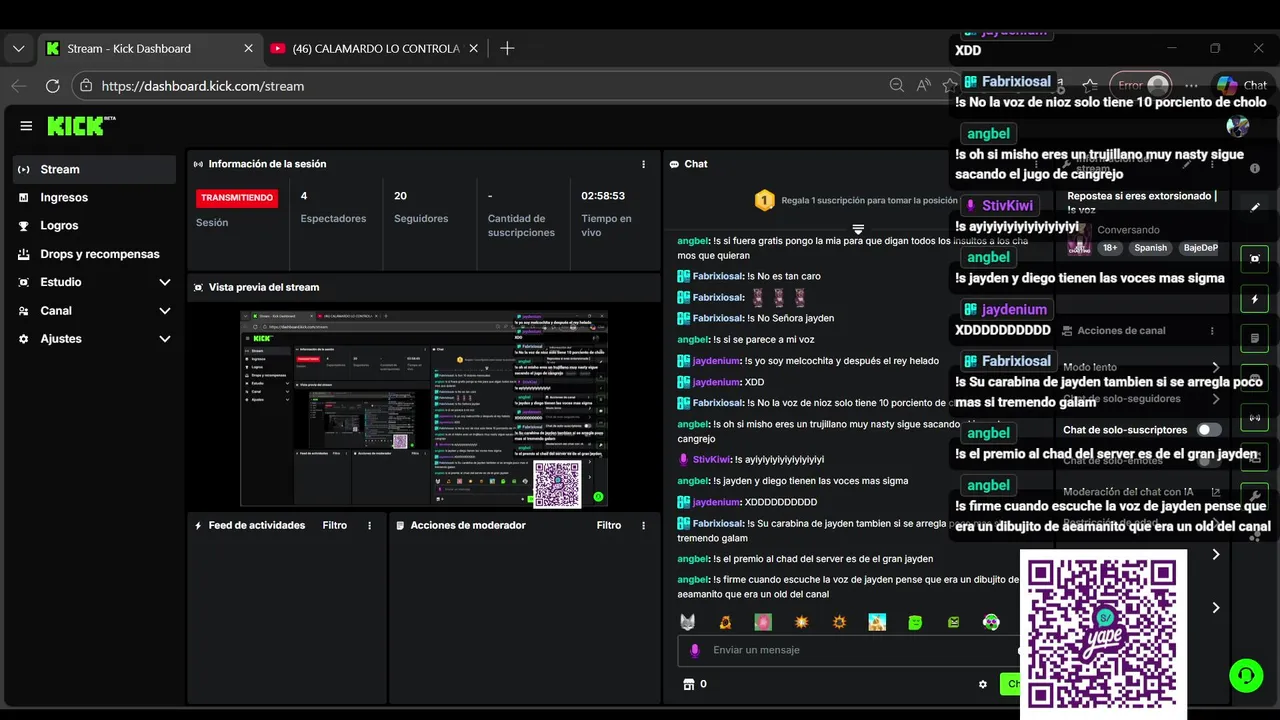Viewport: 1280px width, 720px height.
Task: Click the lightning bolt icon in the right strip
Action: (x=1255, y=299)
